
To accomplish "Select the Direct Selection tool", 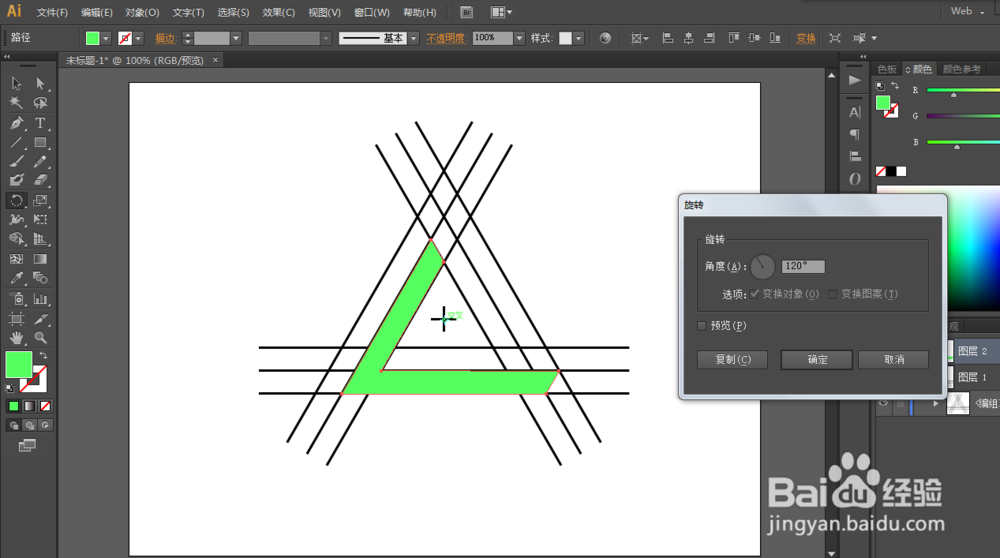I will click(40, 84).
